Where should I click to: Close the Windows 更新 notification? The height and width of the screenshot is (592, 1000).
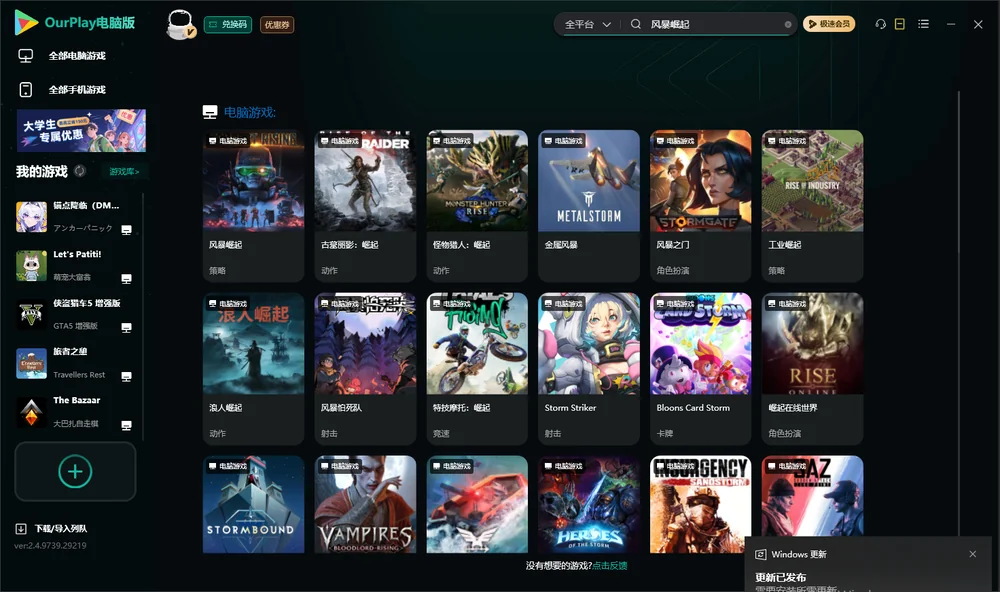point(973,554)
